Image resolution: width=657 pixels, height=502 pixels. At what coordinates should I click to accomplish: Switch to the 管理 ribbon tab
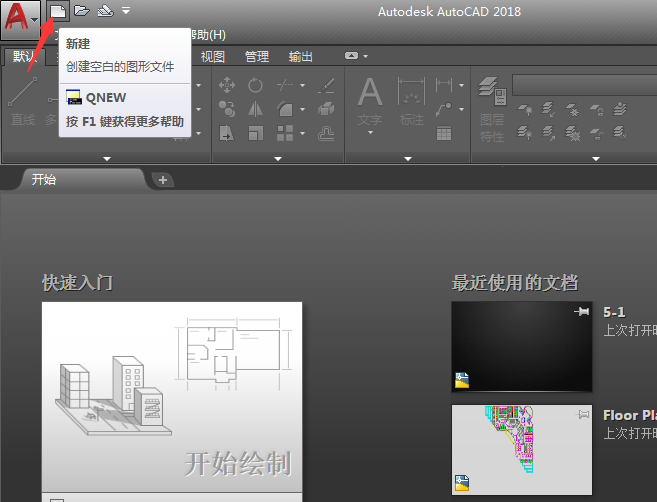tap(257, 57)
